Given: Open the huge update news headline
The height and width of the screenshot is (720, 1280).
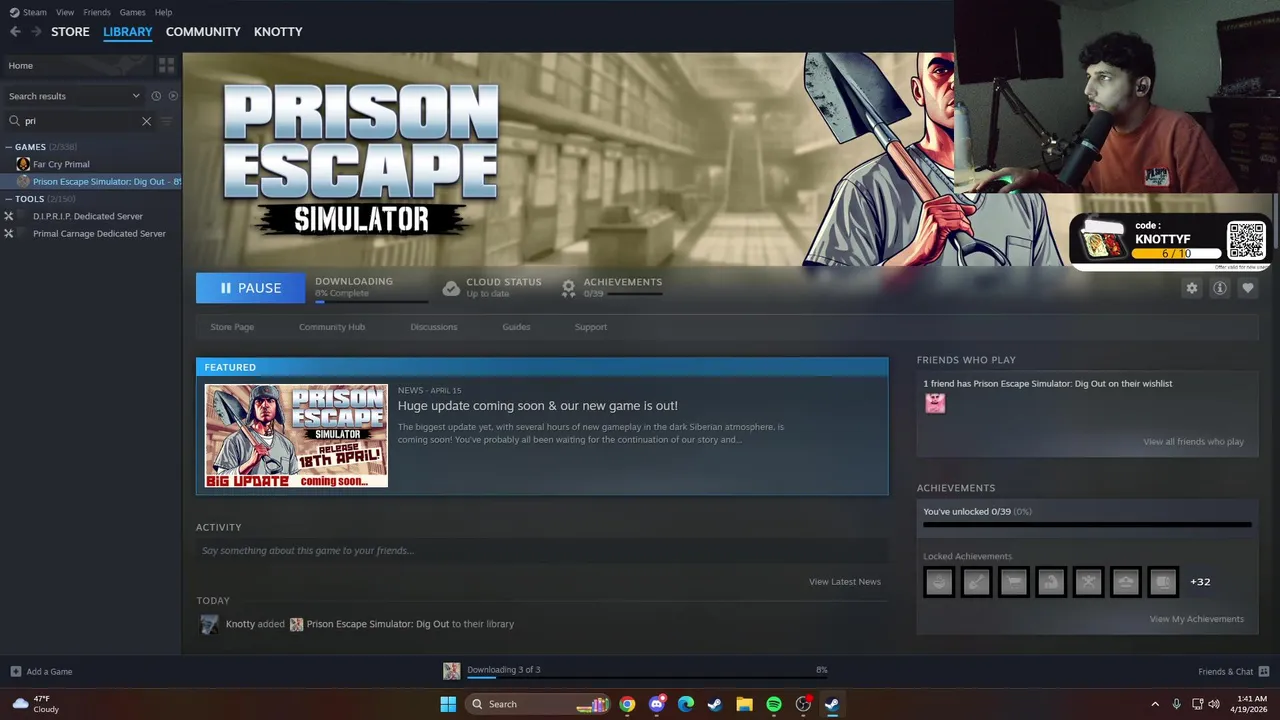Looking at the screenshot, I should tap(538, 406).
